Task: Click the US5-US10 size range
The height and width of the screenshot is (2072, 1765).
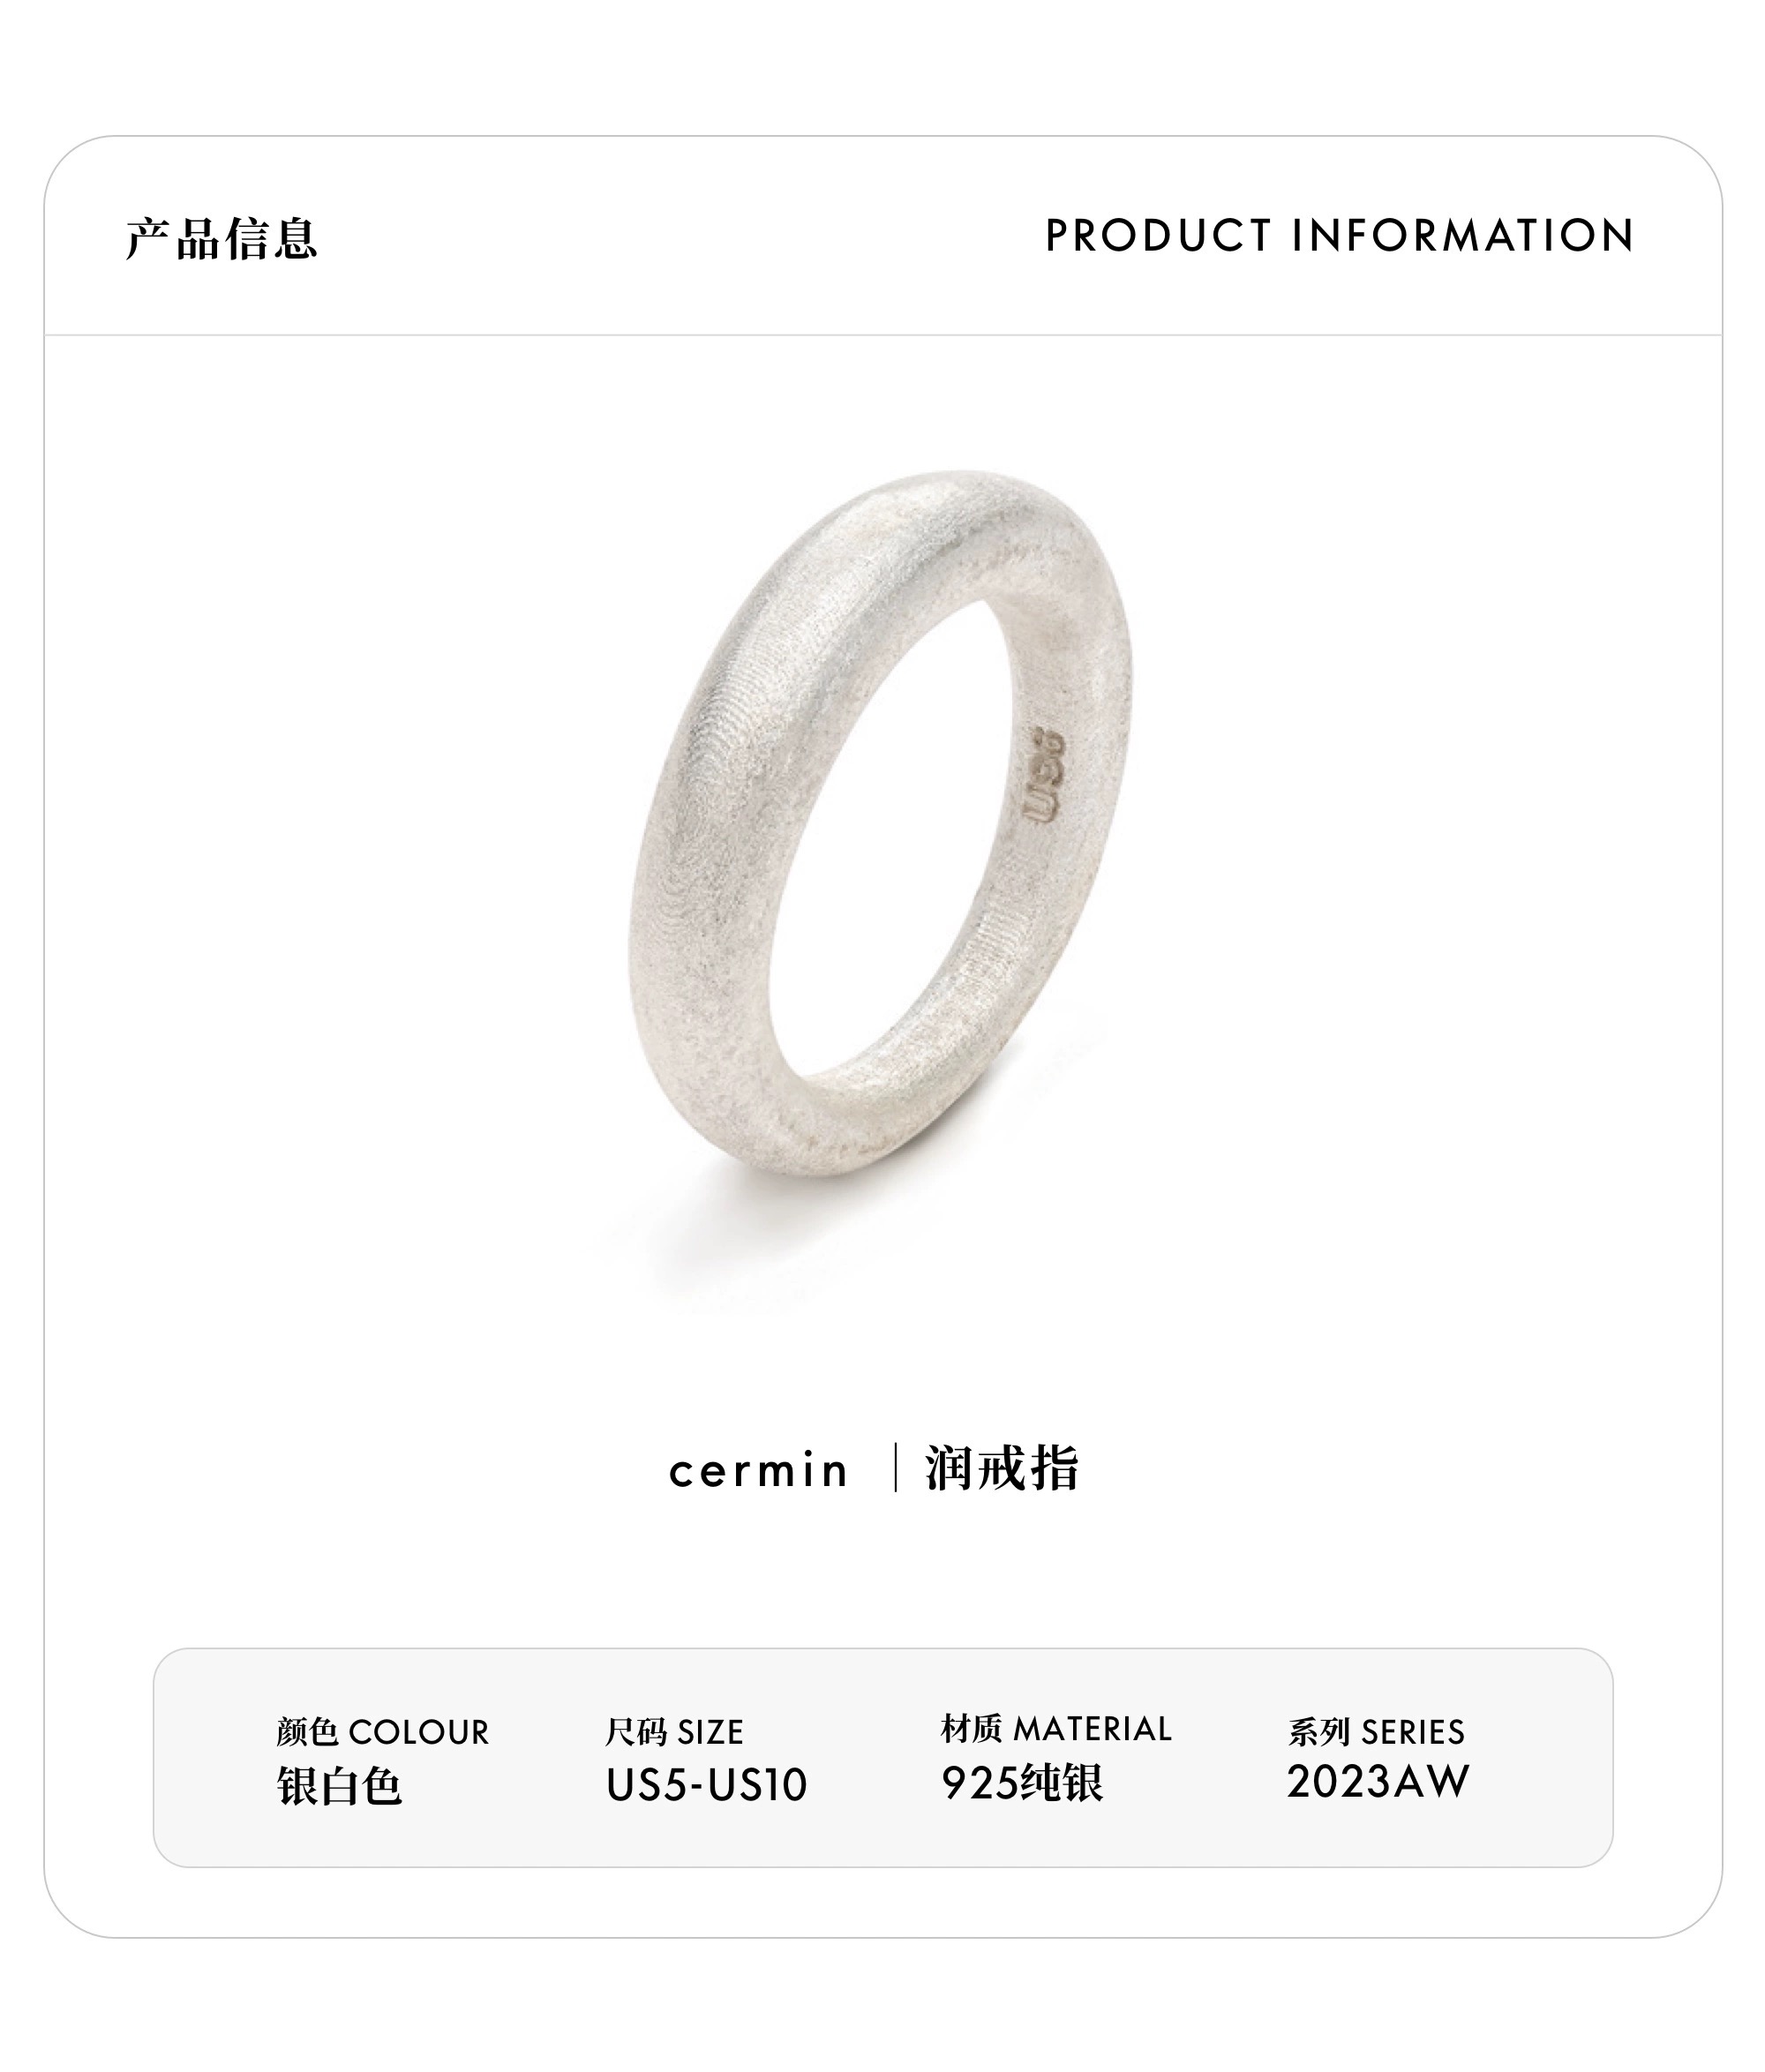Action: [706, 1785]
